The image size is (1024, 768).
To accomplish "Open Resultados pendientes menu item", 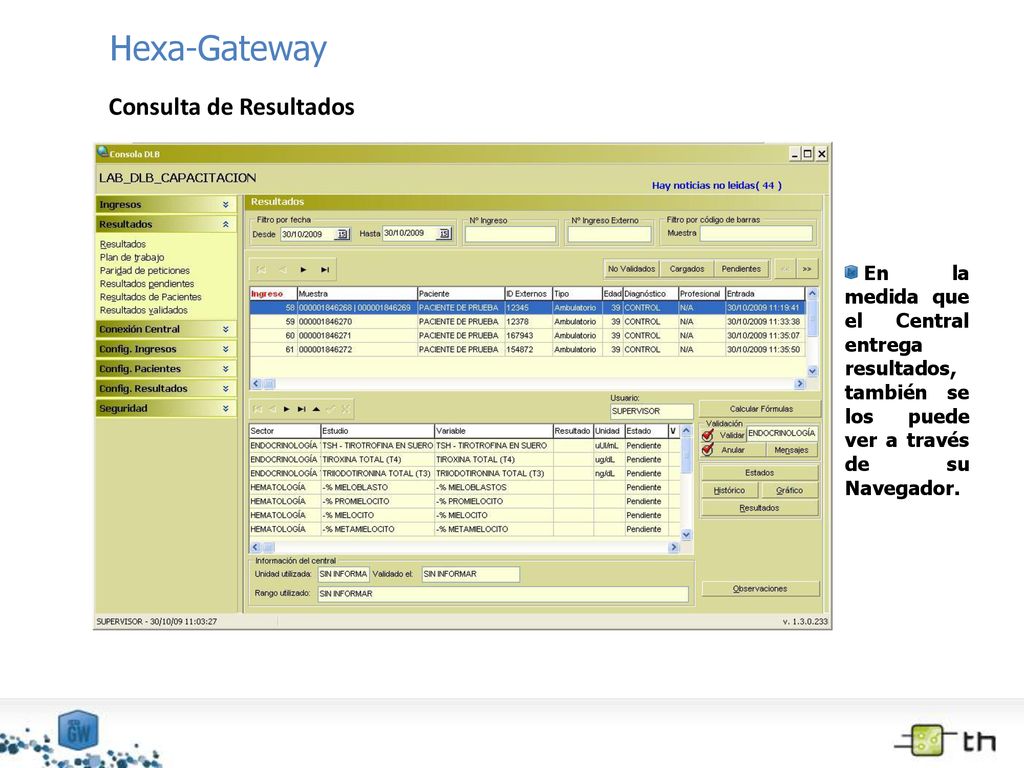I will [x=147, y=283].
